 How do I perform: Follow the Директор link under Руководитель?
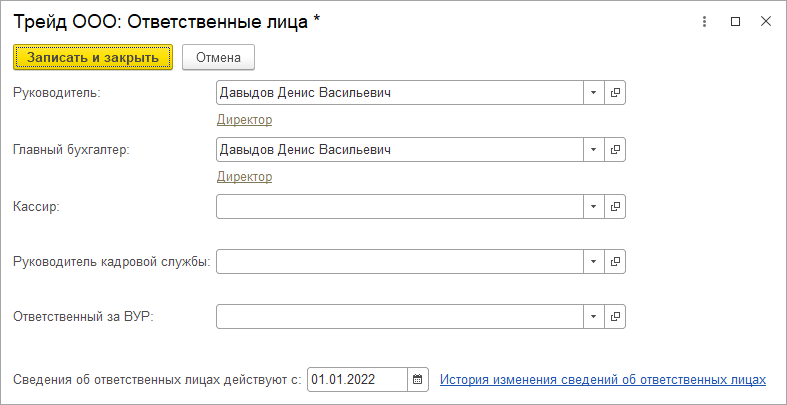pos(244,120)
